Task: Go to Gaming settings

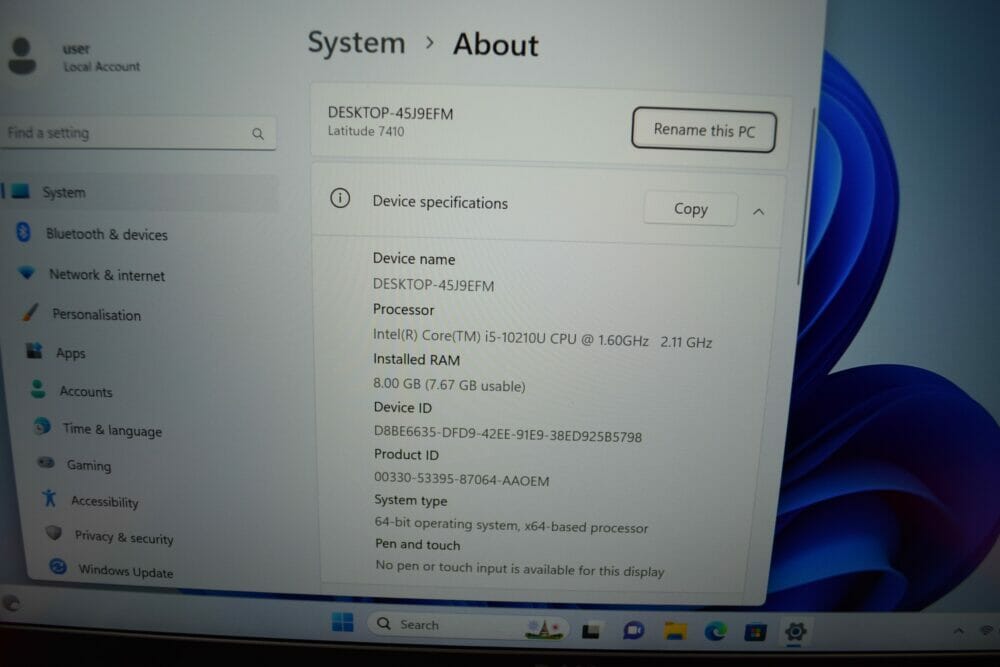Action: click(x=89, y=465)
